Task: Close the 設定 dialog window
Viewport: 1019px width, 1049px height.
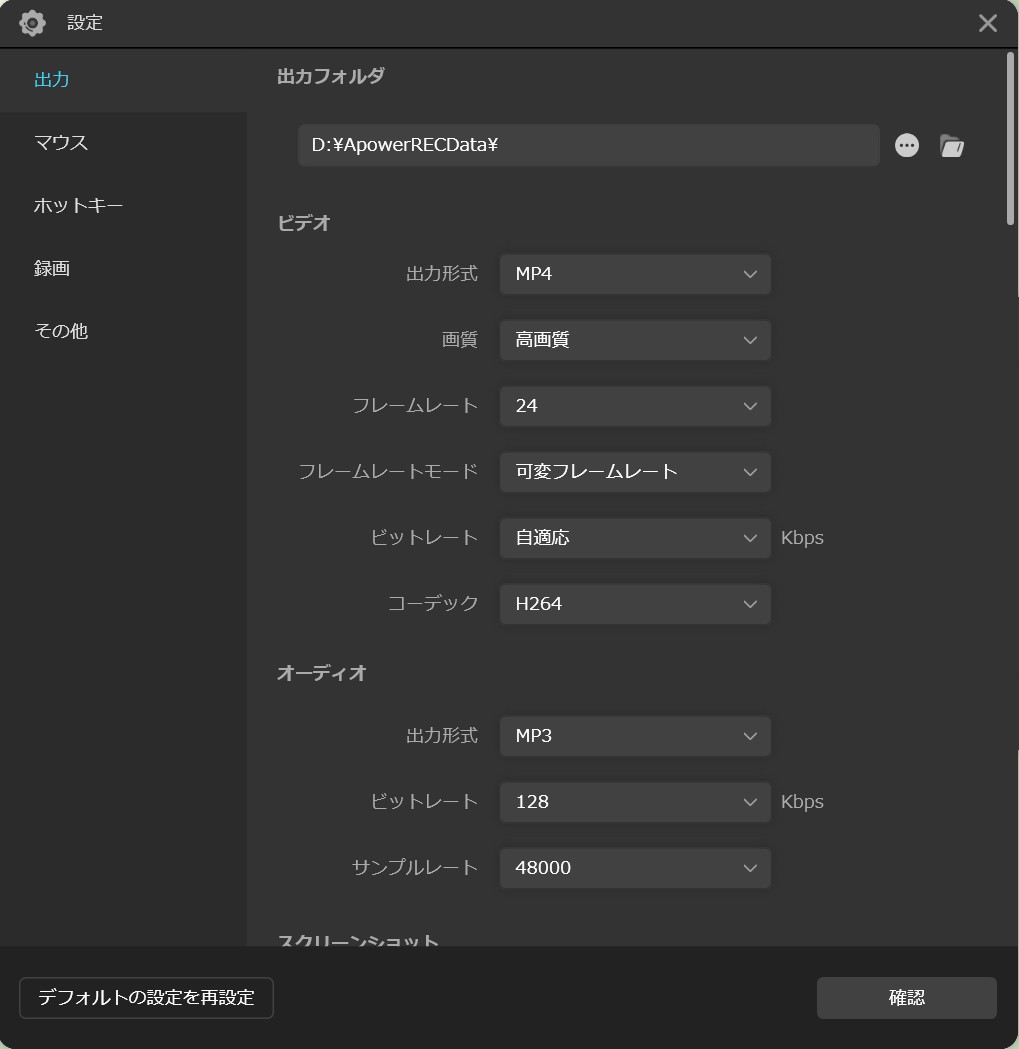Action: (988, 23)
